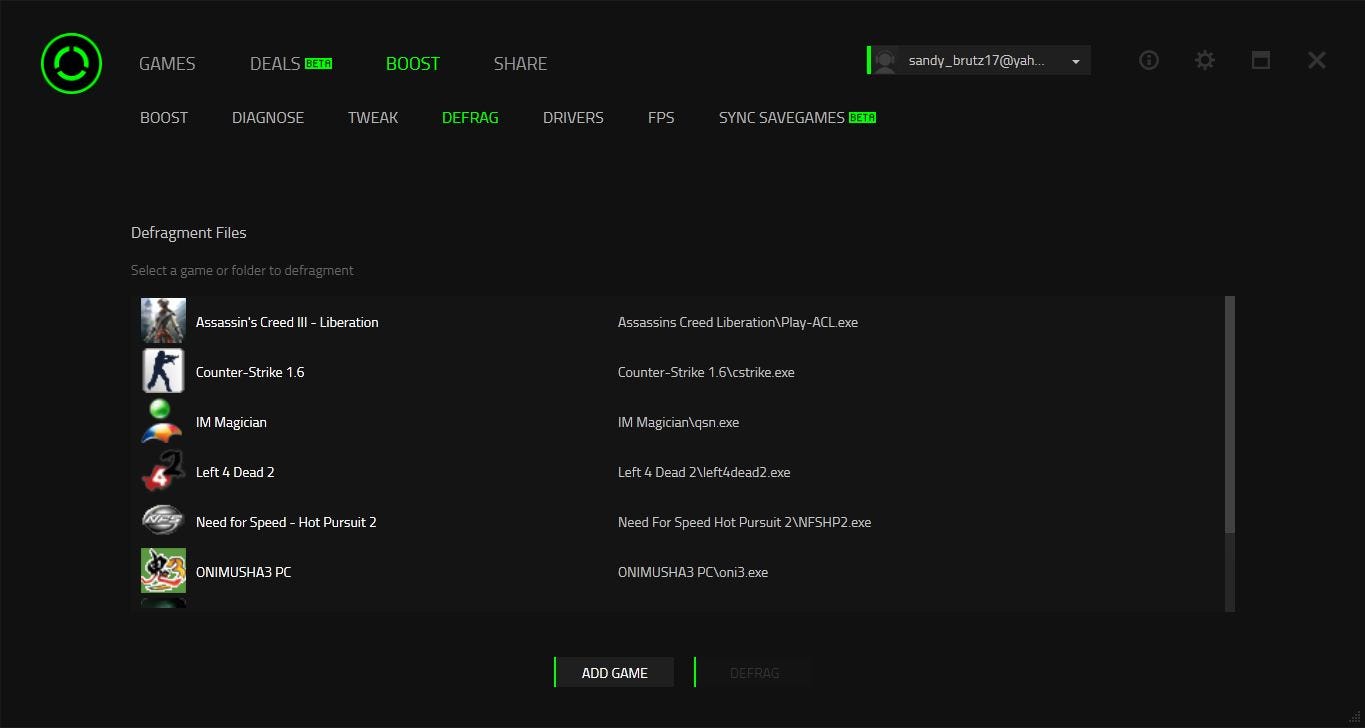The height and width of the screenshot is (728, 1365).
Task: Go to the FPS sub-tab
Action: pyautogui.click(x=661, y=117)
